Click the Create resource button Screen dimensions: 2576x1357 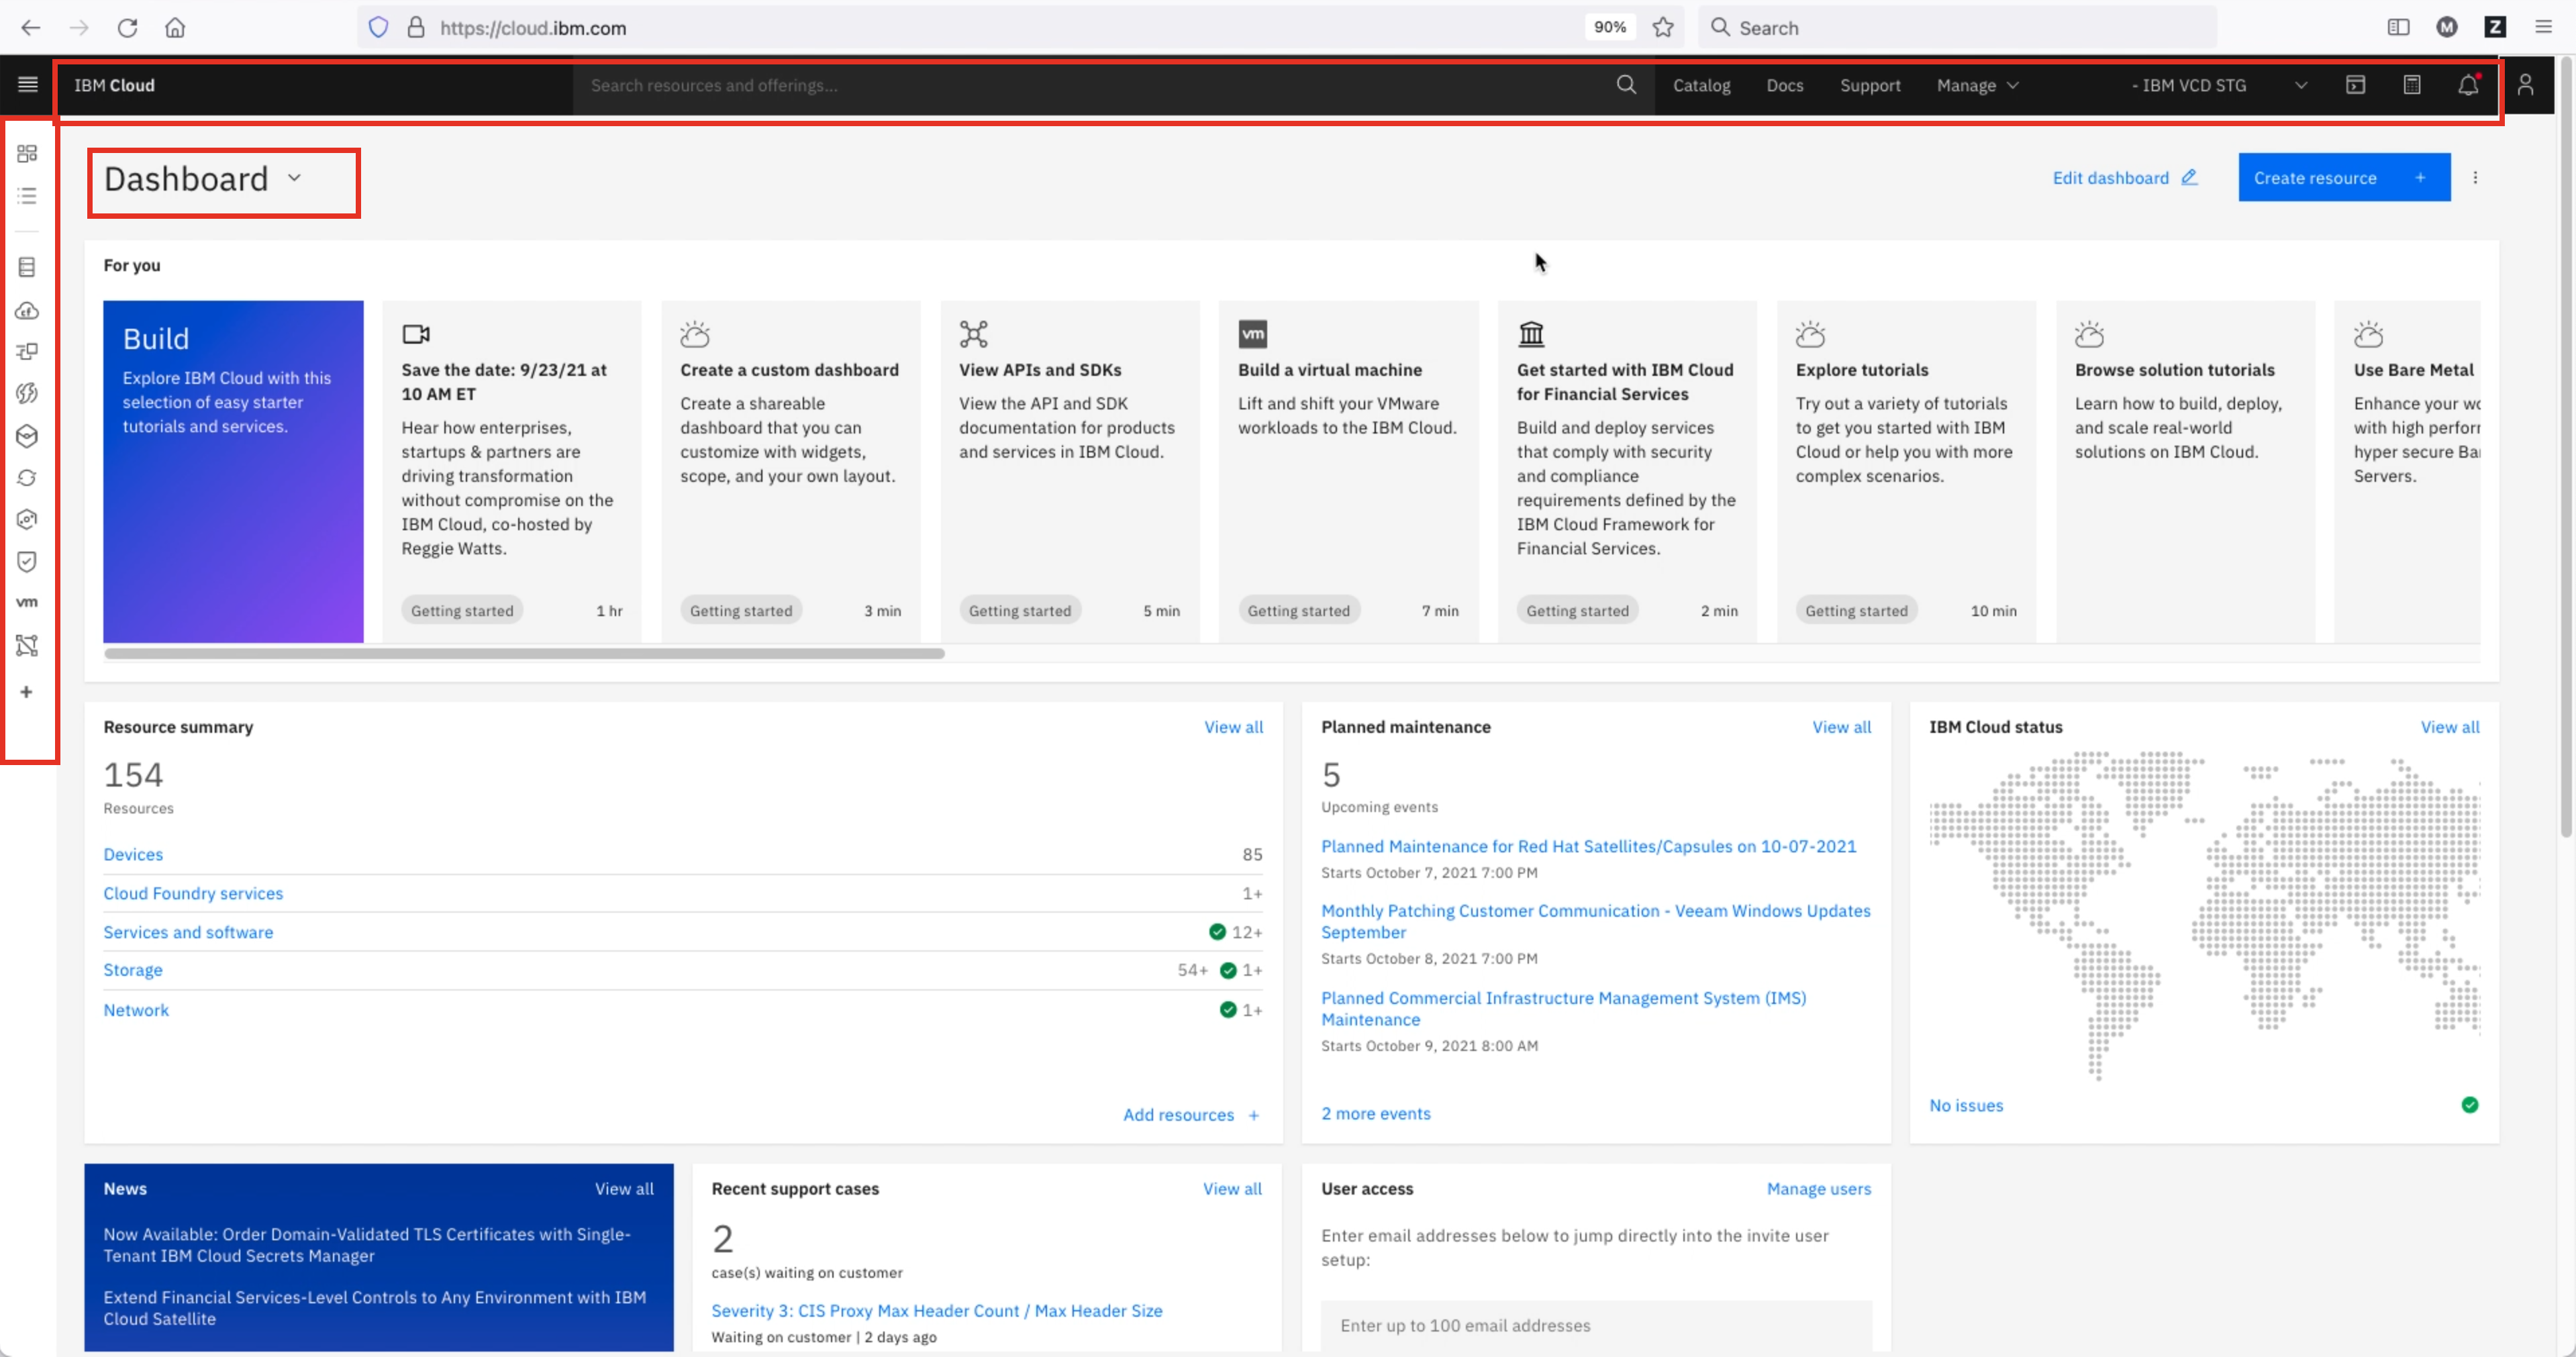[2343, 178]
